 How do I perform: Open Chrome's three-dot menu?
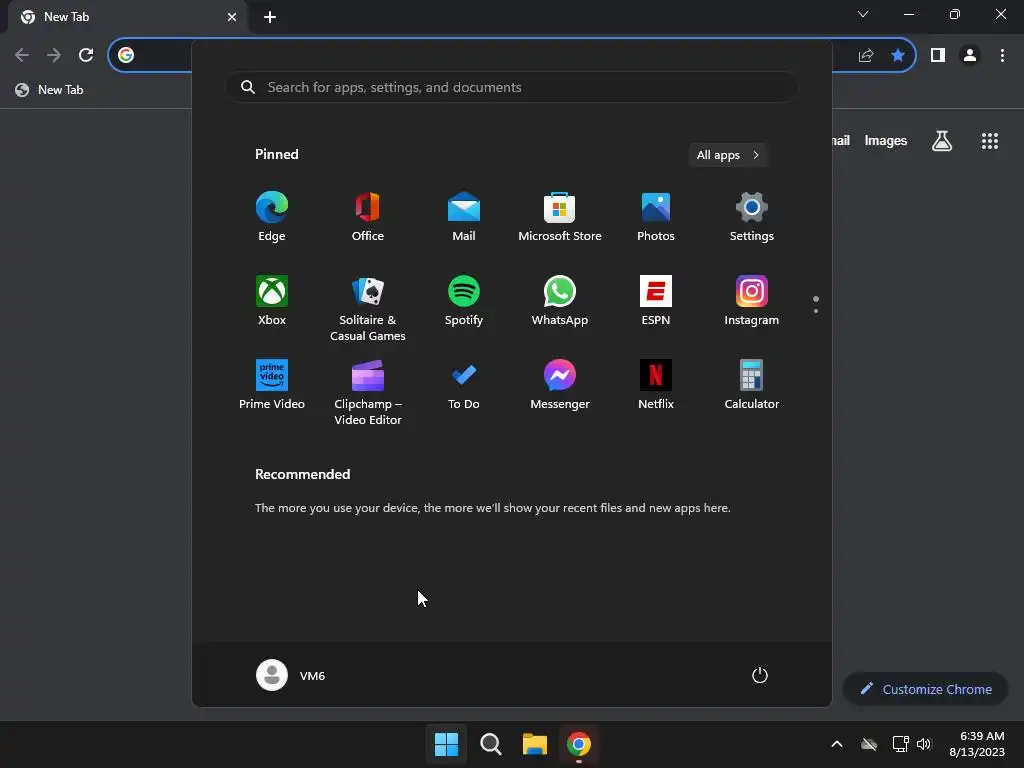click(x=1002, y=55)
